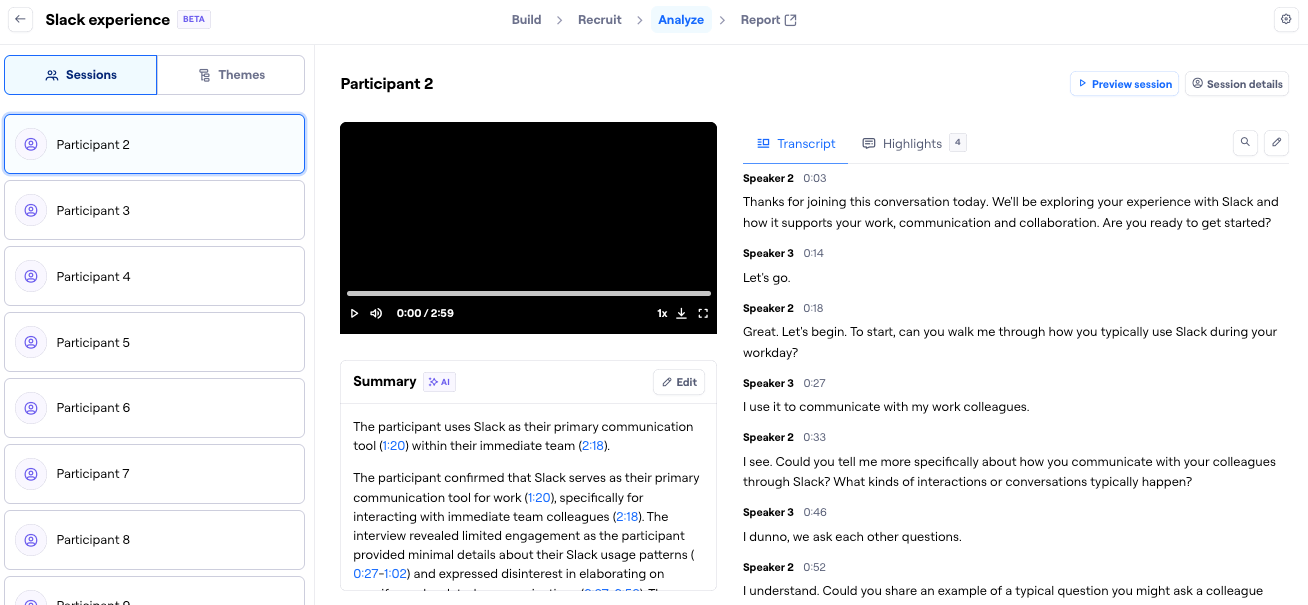The height and width of the screenshot is (605, 1308).
Task: Open settings gear in top right
Action: tap(1286, 19)
